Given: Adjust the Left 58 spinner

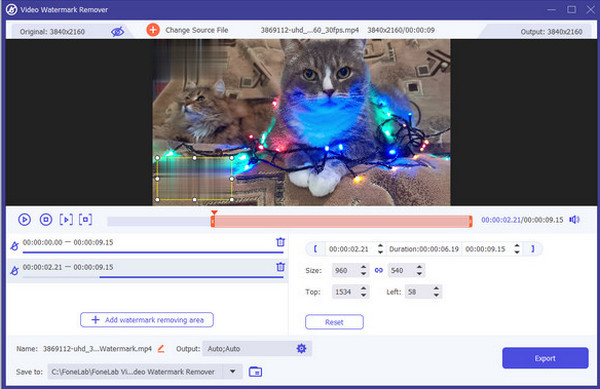Looking at the screenshot, I should [436, 292].
